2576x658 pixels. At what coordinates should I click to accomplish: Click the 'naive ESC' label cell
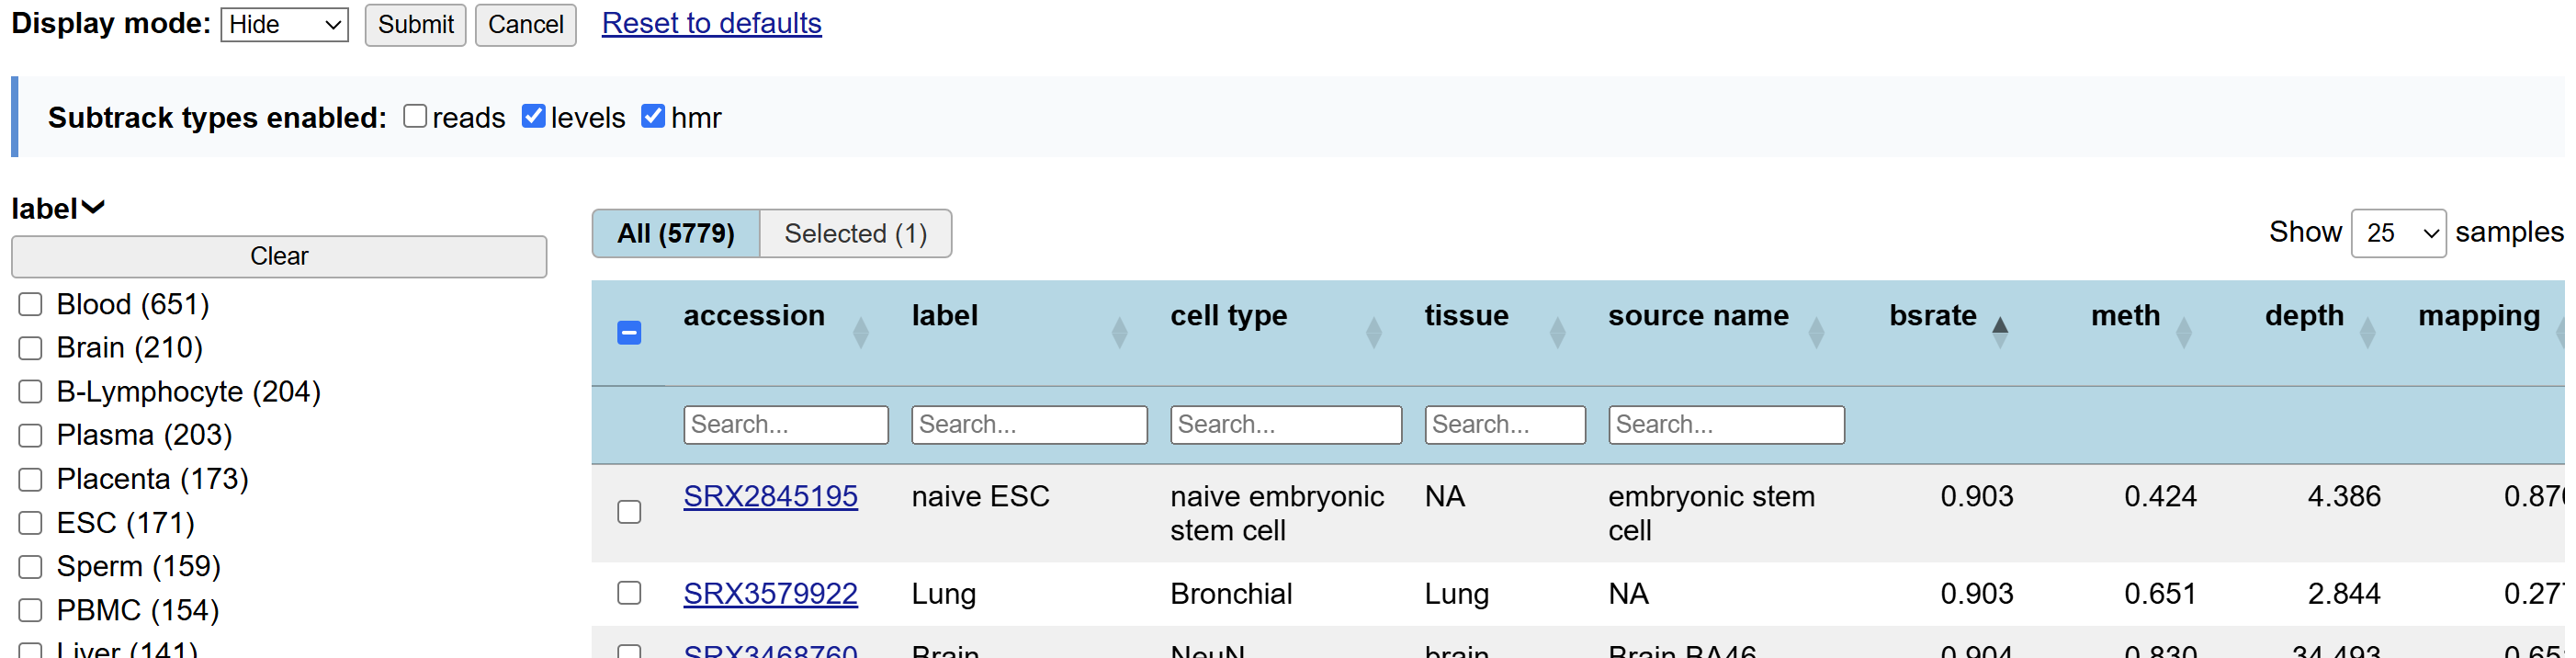coord(983,498)
